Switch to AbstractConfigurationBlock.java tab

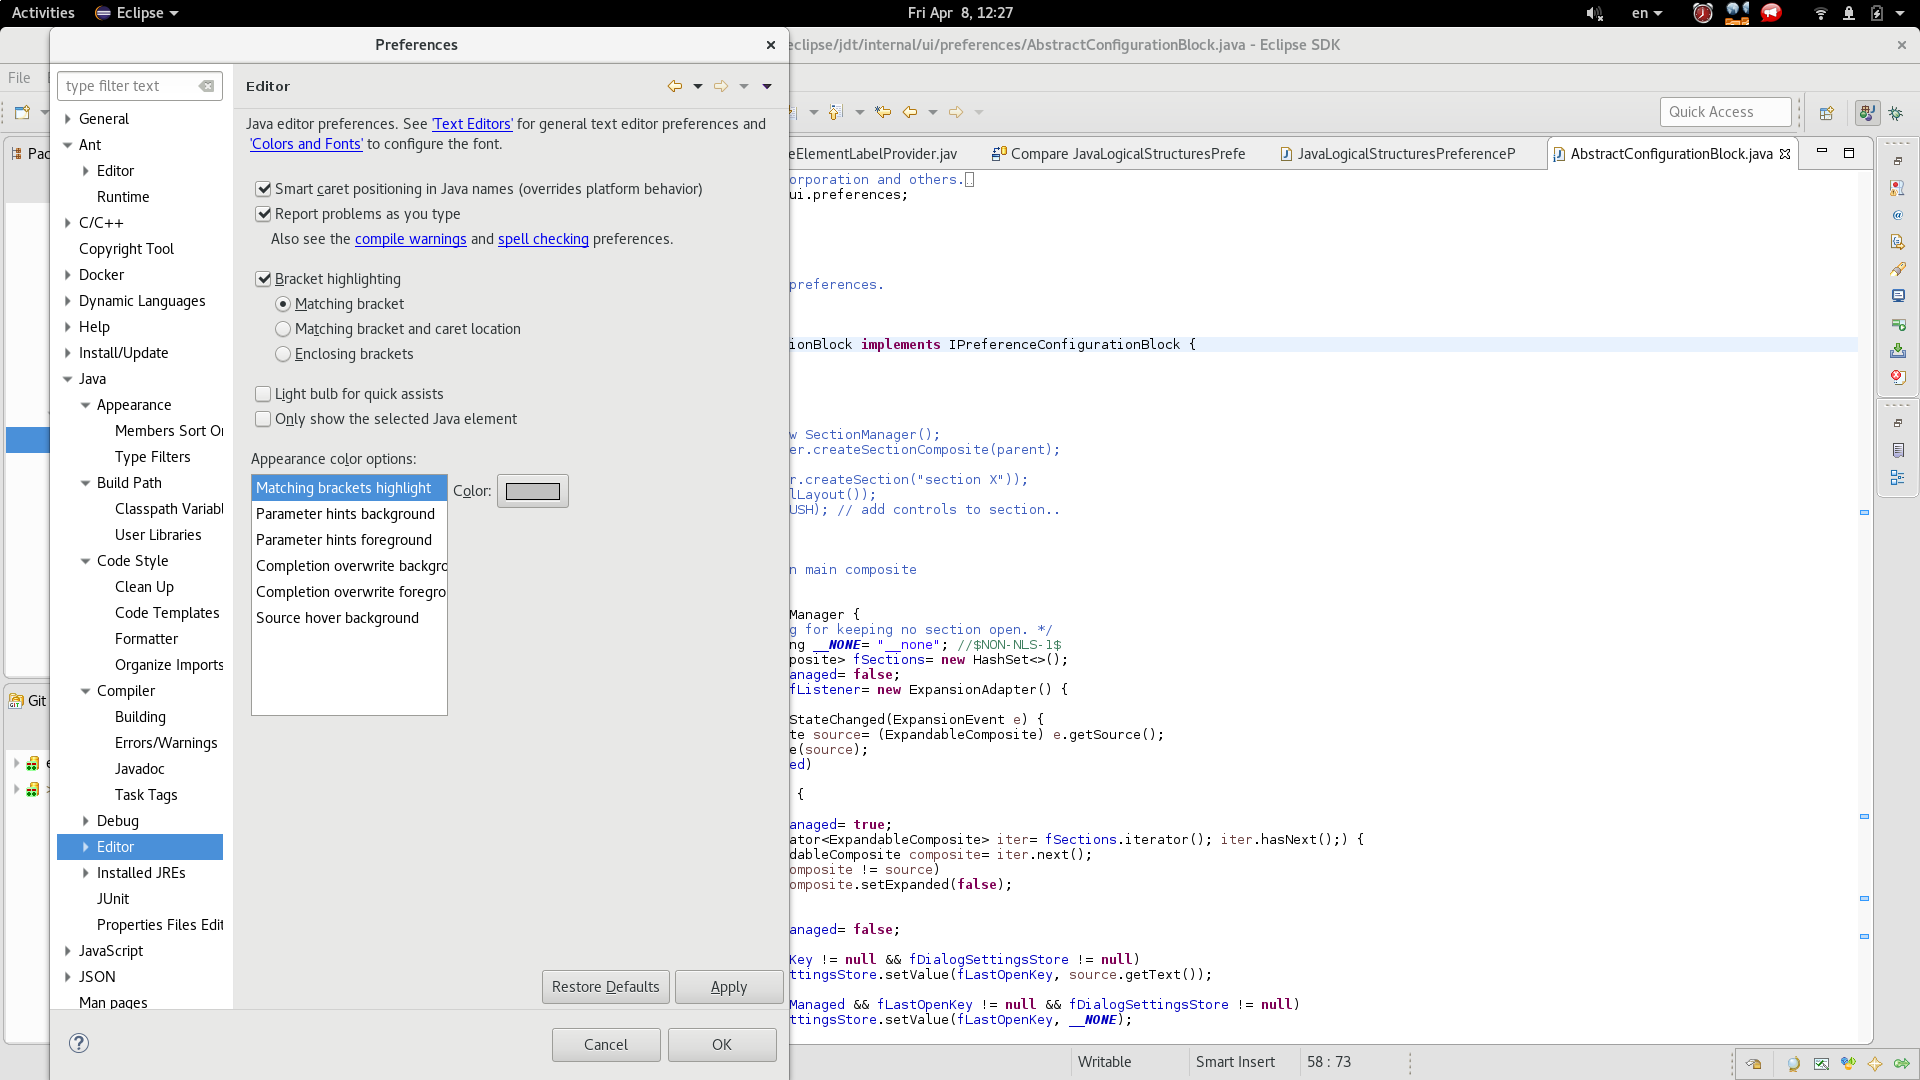[1670, 154]
